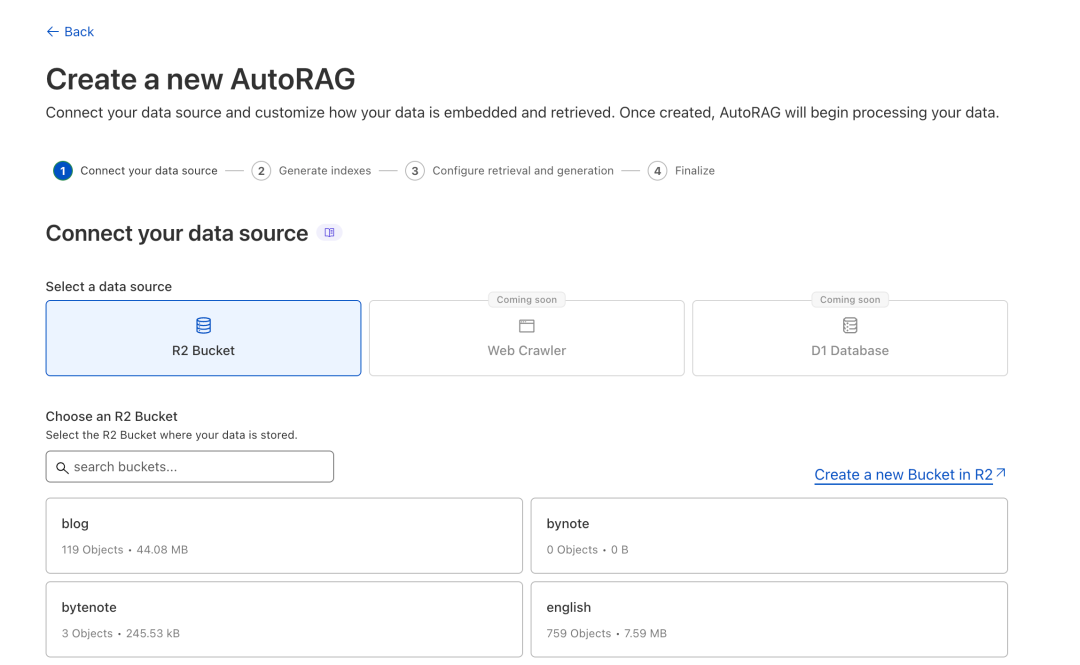Go to the Configure retrieval and generation step
1080x665 pixels.
coord(415,170)
